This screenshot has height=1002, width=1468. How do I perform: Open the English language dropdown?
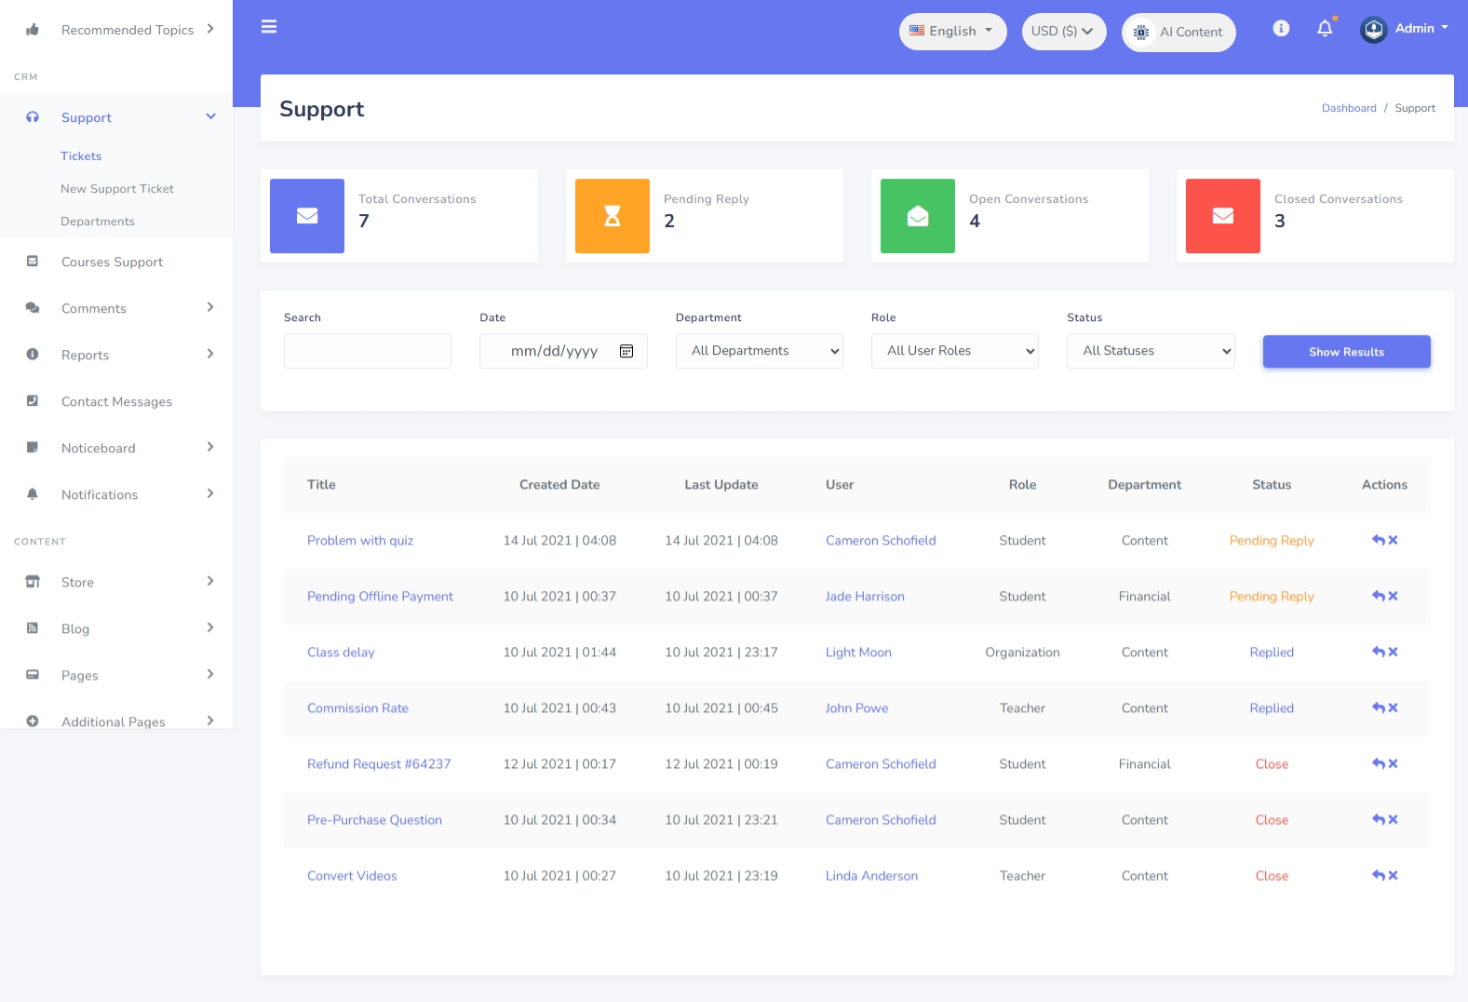[x=952, y=31]
